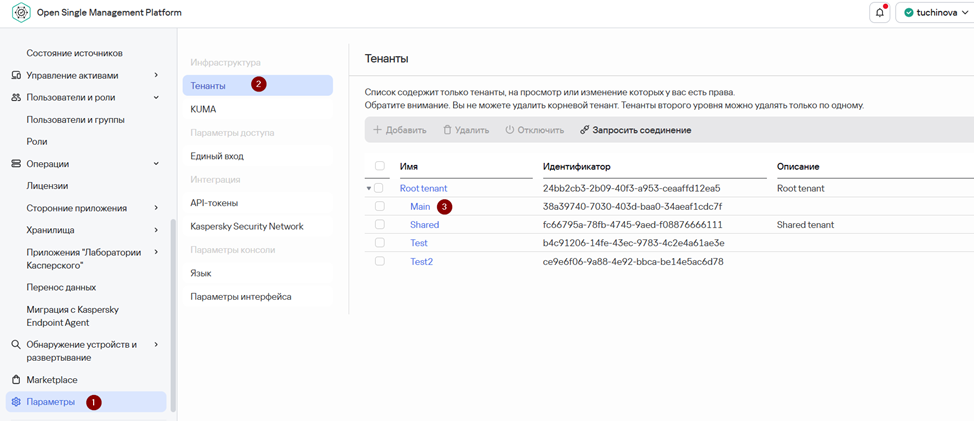Viewport: 974px width, 421px height.
Task: Sort by the Описание column header
Action: click(x=798, y=167)
